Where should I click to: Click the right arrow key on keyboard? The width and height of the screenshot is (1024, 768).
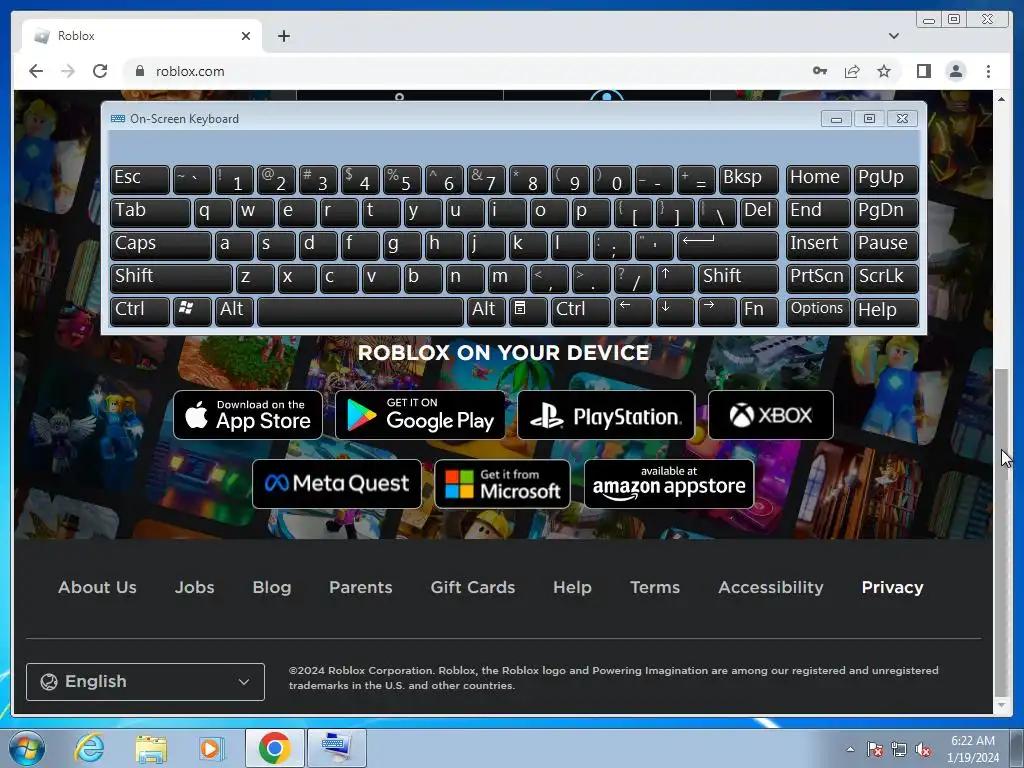pos(716,311)
